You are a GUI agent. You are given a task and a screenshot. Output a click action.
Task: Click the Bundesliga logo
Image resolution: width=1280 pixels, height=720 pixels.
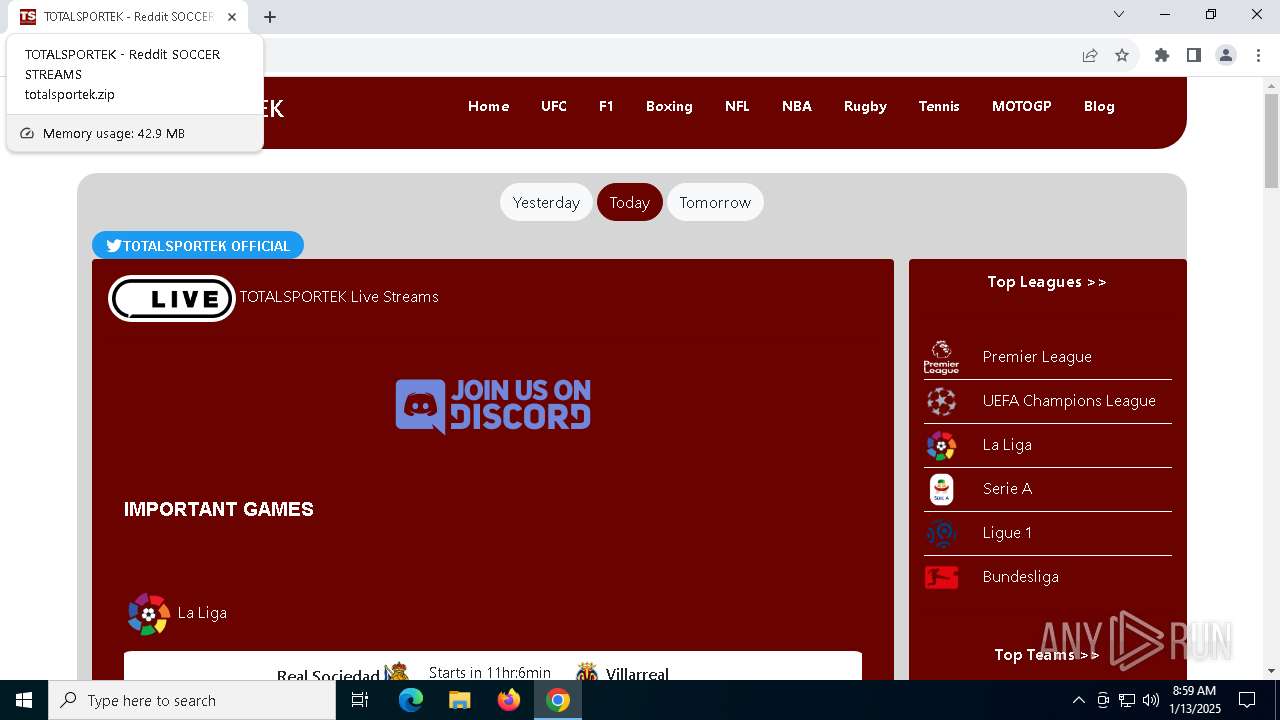pyautogui.click(x=941, y=577)
